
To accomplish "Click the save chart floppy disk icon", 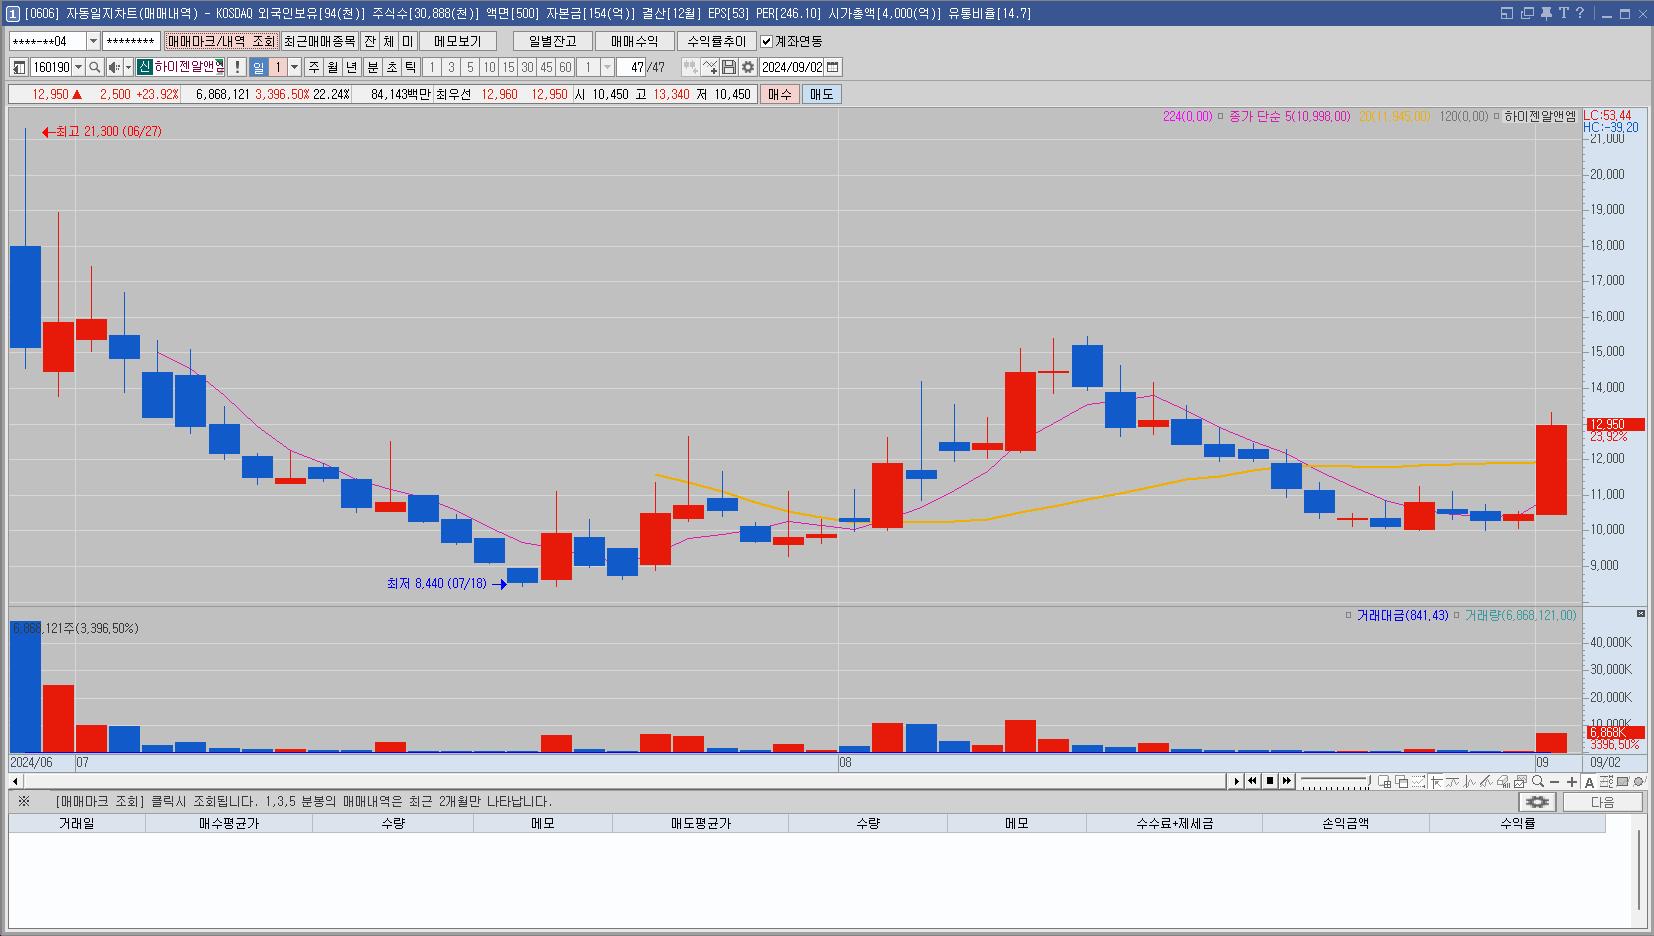I will (x=729, y=67).
